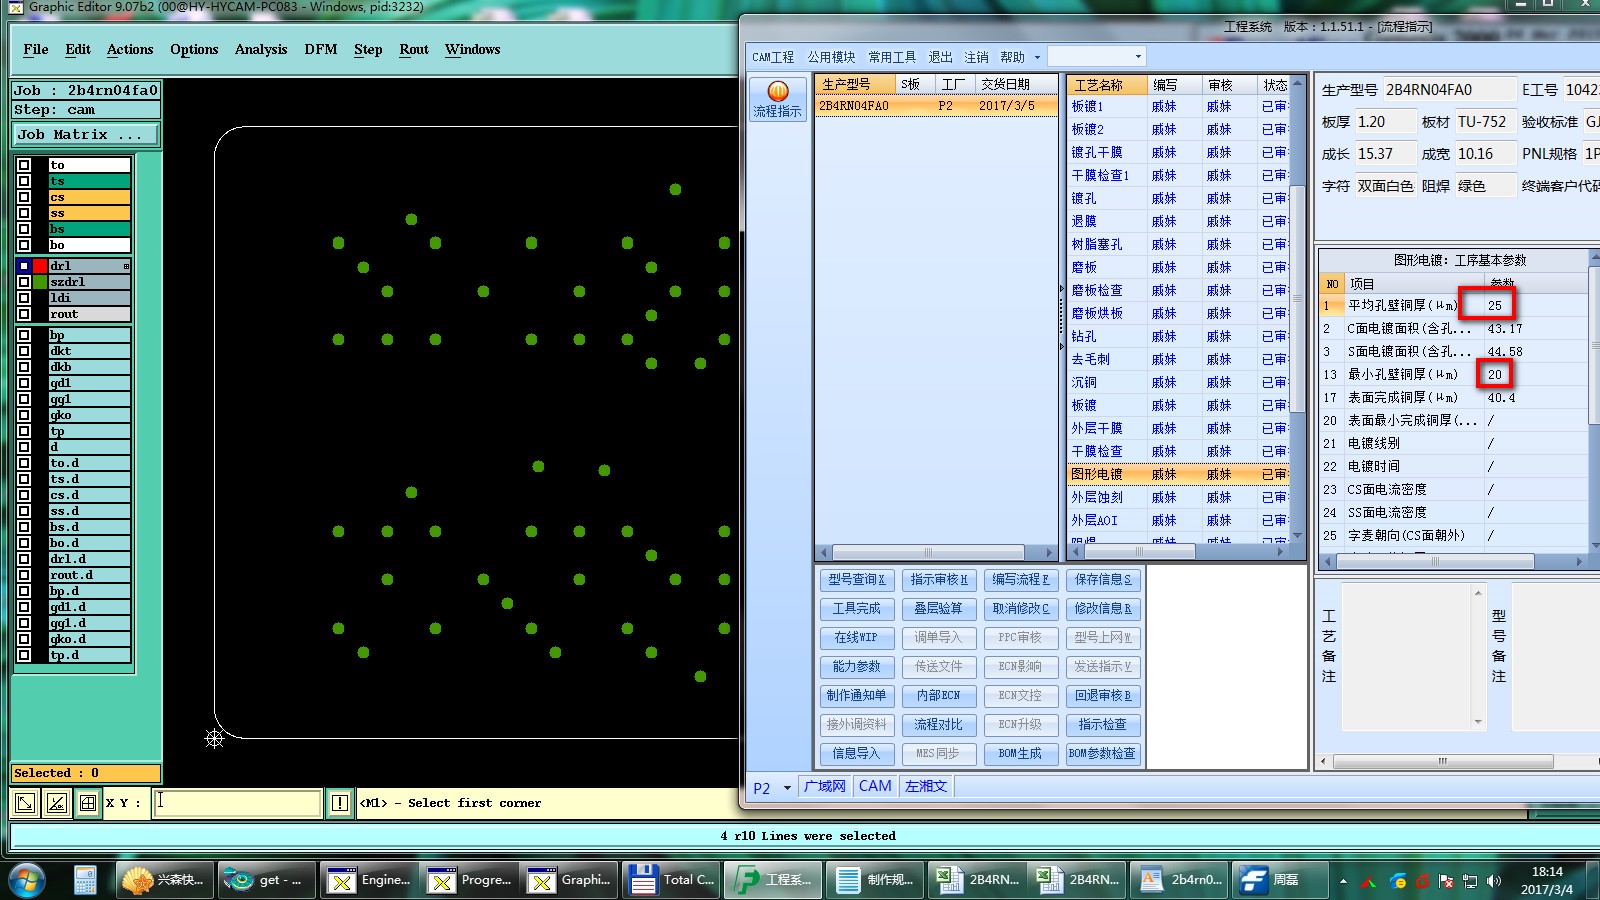Open the Analysis menu

[261, 49]
